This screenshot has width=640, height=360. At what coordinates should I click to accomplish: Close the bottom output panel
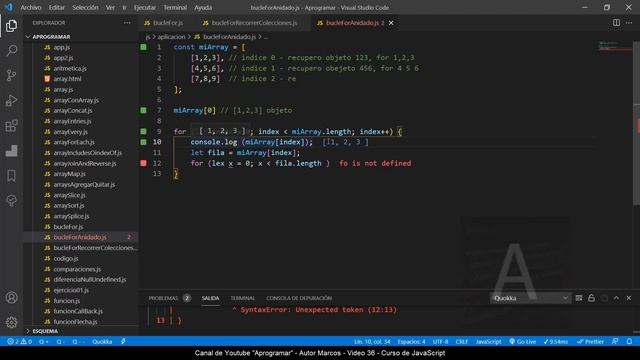(x=629, y=298)
